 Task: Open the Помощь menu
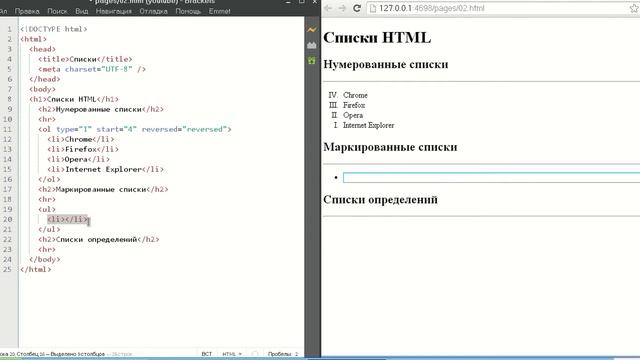[188, 11]
